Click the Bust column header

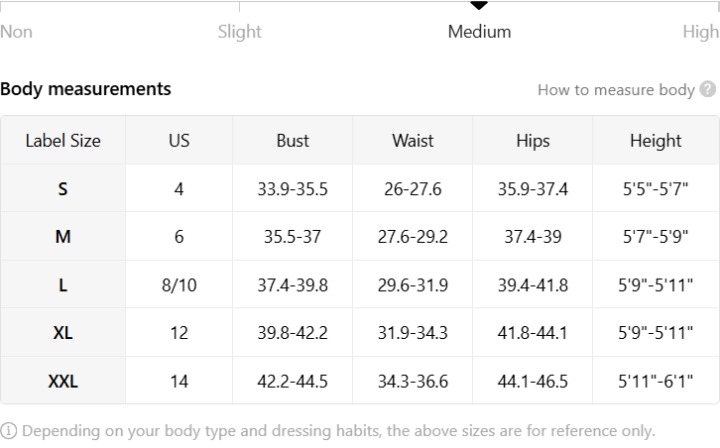click(292, 140)
